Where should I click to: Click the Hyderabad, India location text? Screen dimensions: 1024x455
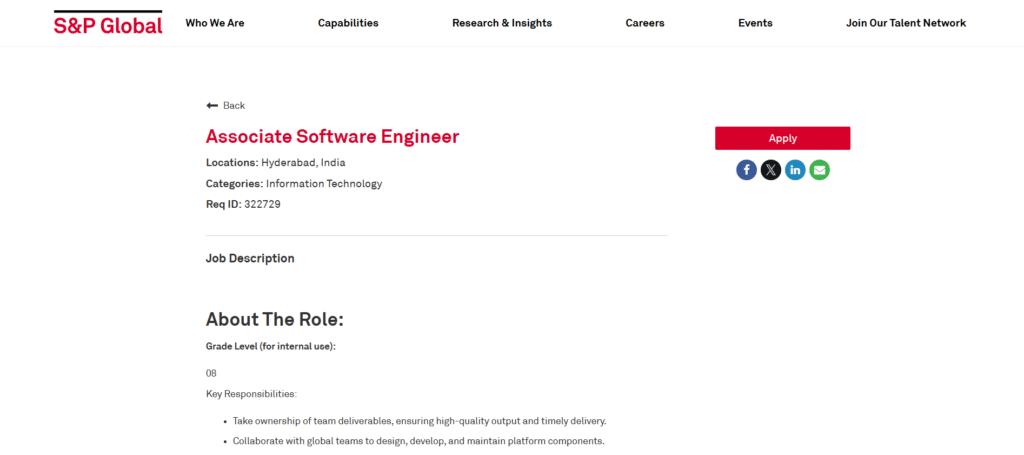tap(303, 162)
